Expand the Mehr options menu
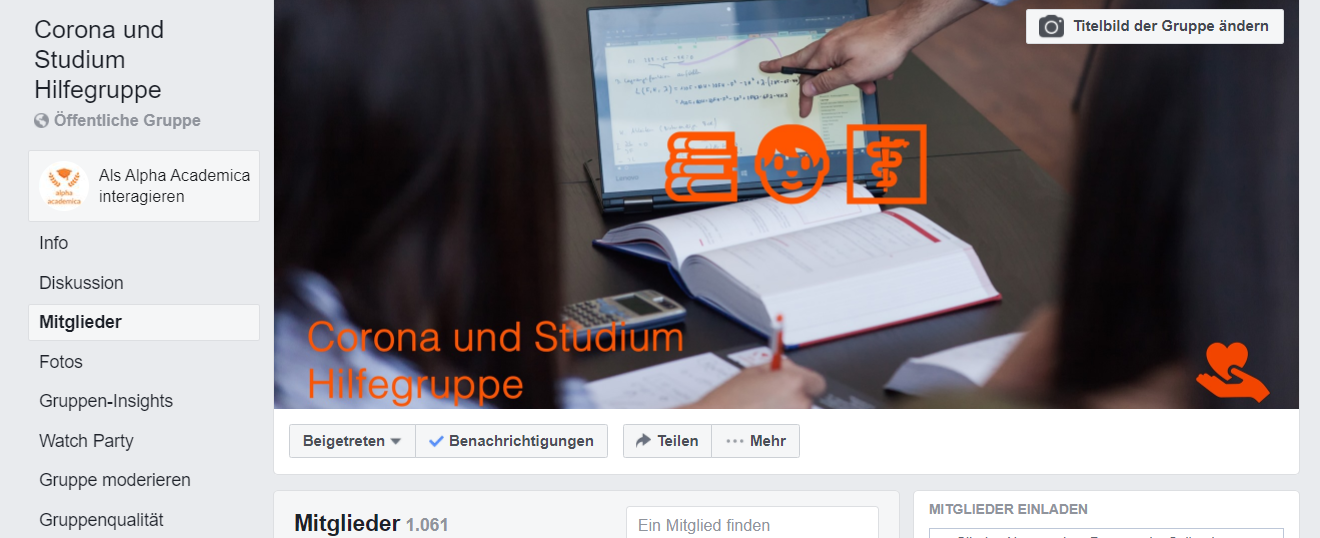 point(755,441)
